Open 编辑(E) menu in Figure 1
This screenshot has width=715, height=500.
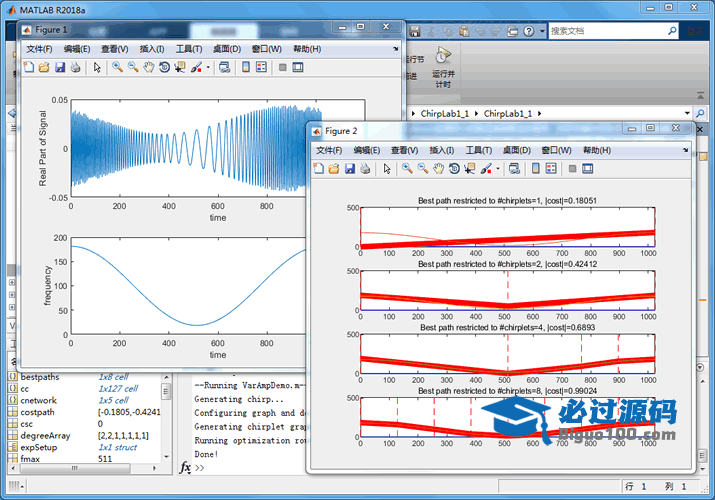[77, 49]
